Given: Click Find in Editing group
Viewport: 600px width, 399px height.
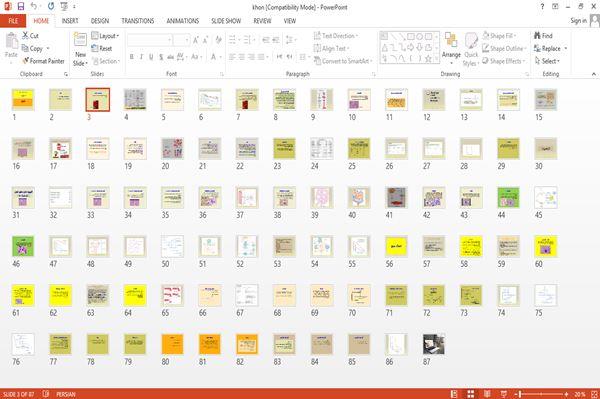Looking at the screenshot, I should tap(543, 36).
